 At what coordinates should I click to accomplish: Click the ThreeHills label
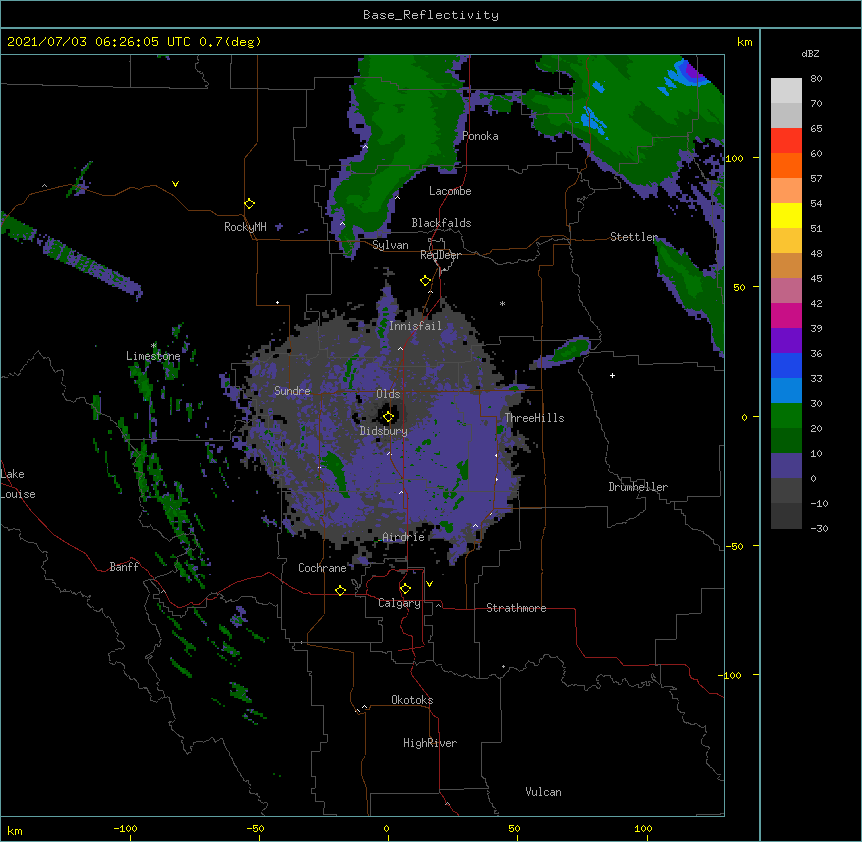(x=534, y=418)
